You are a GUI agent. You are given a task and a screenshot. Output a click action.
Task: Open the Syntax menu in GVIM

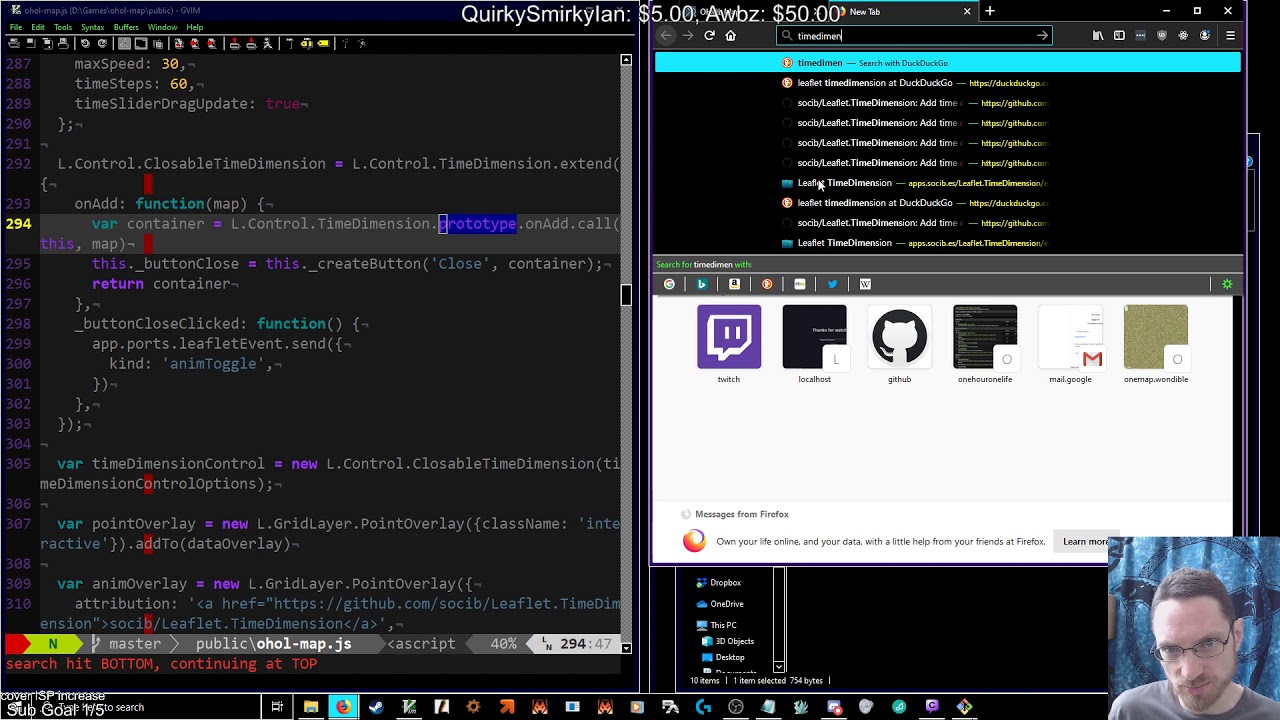pos(92,27)
